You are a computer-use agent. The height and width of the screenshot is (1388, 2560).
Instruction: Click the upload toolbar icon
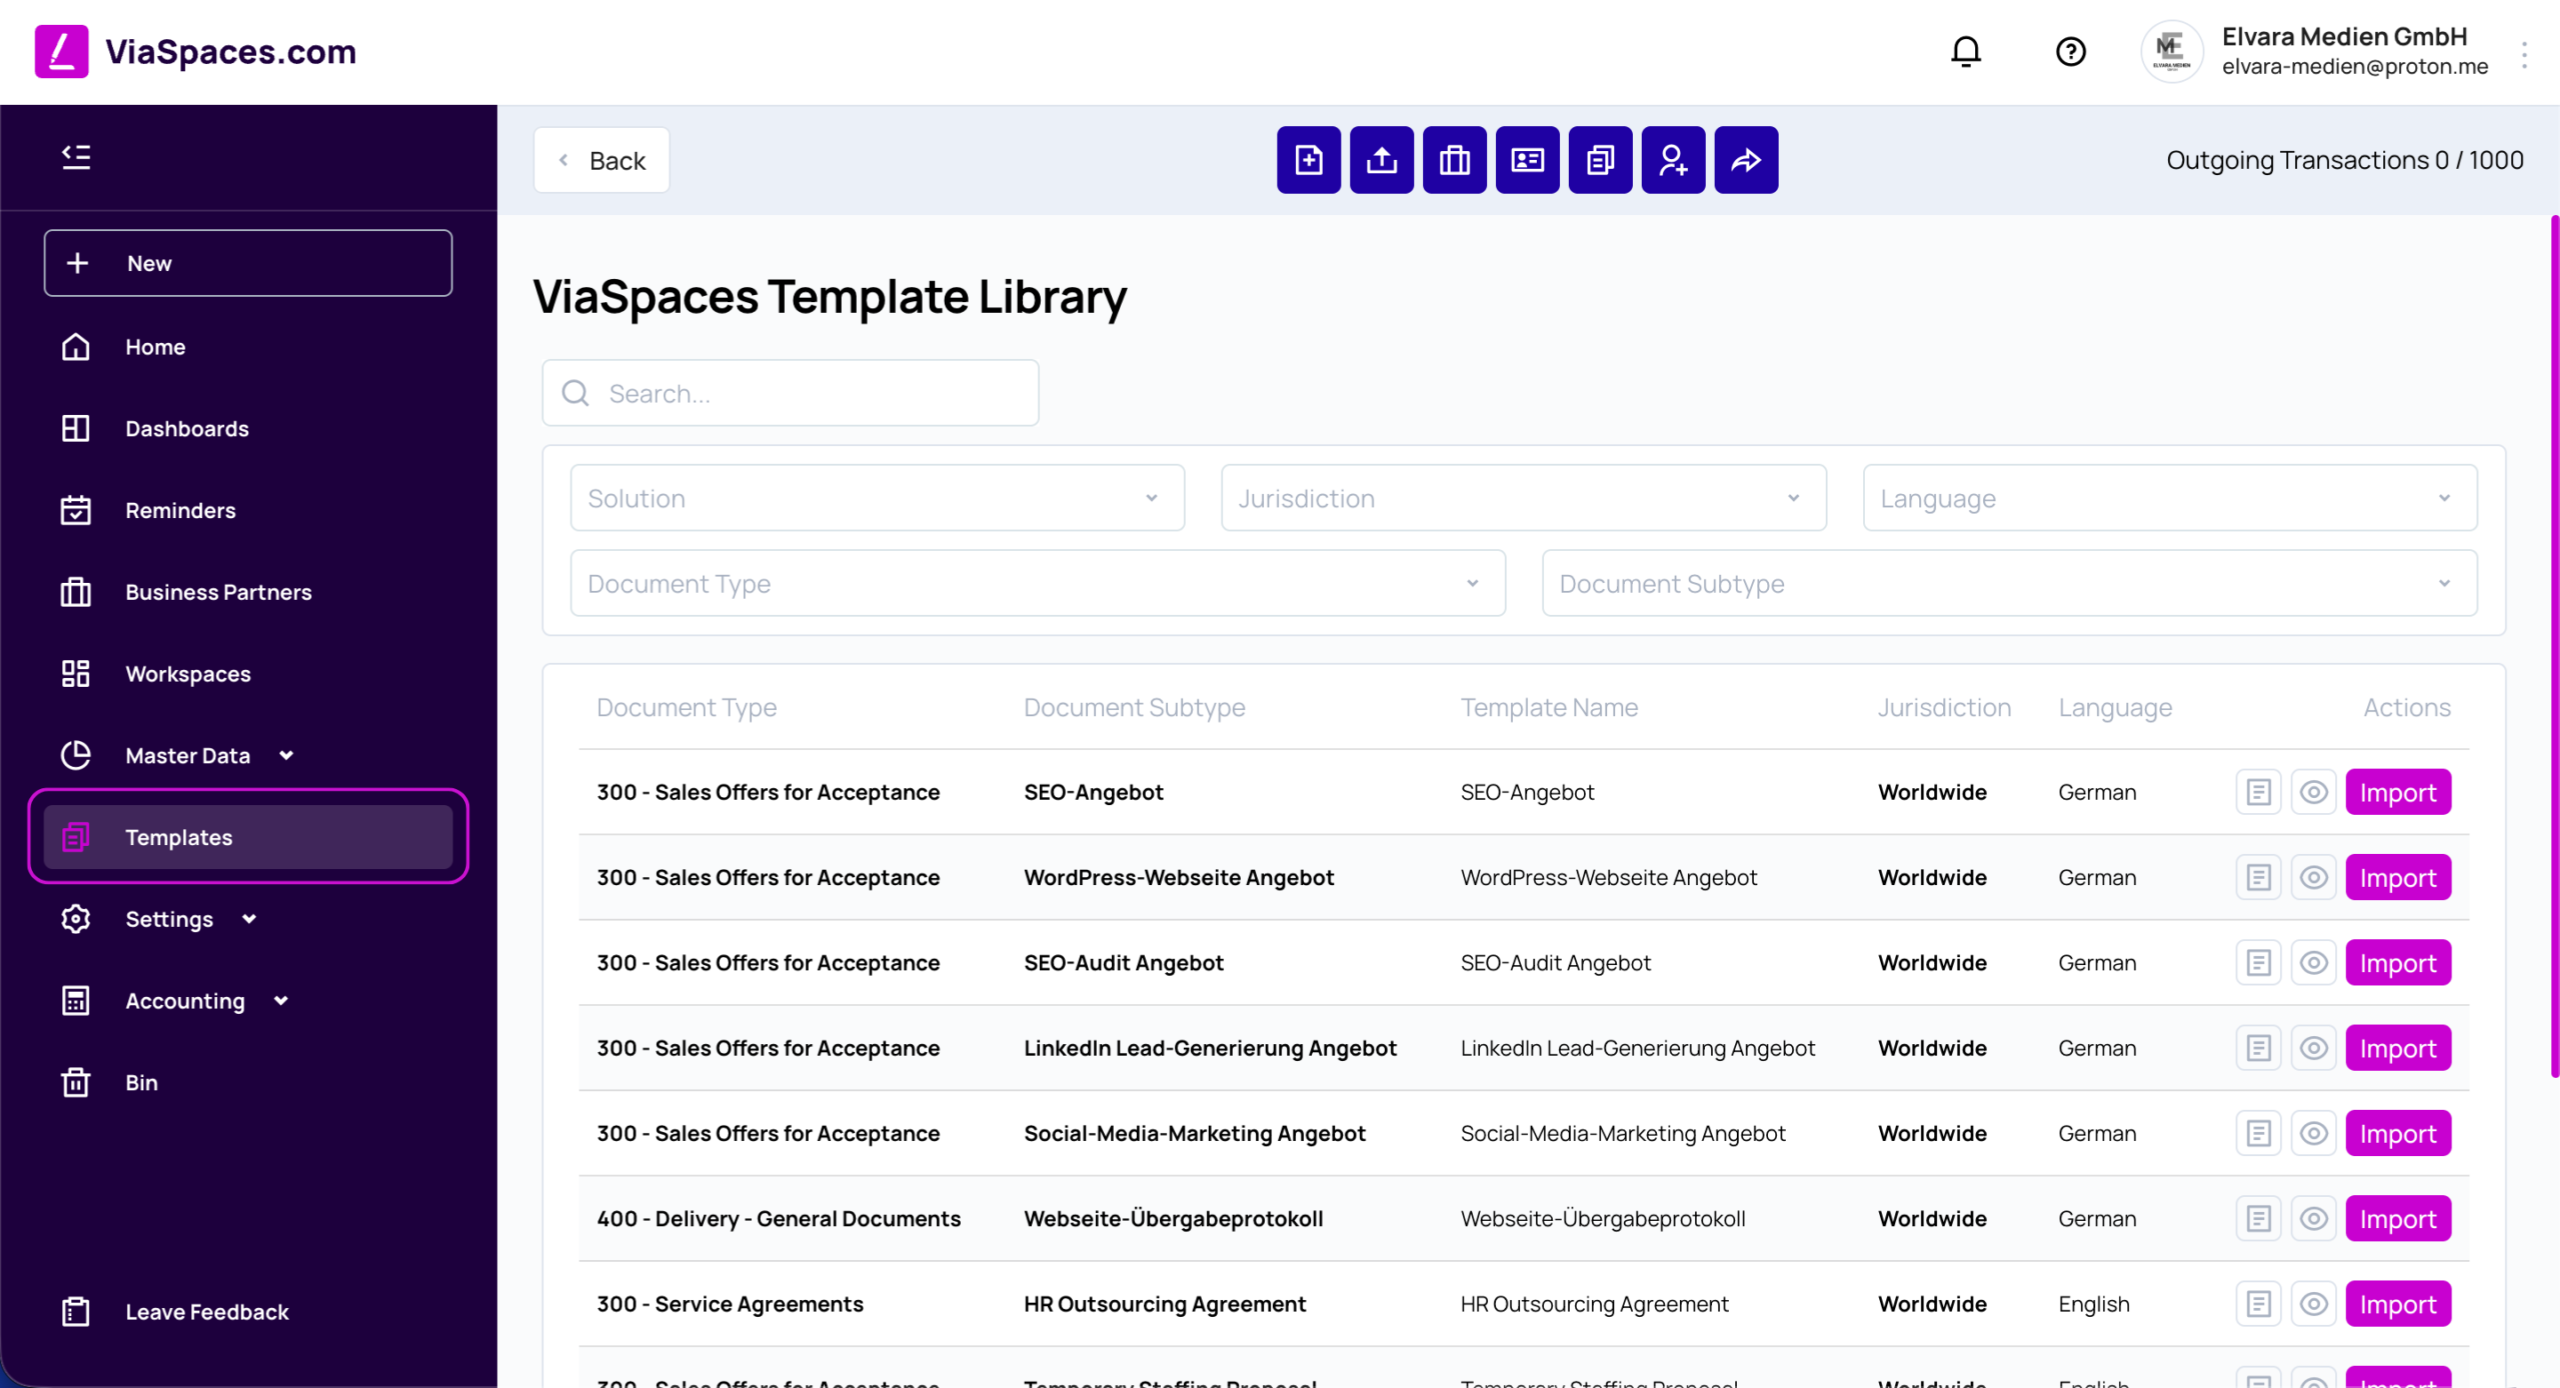click(1381, 160)
